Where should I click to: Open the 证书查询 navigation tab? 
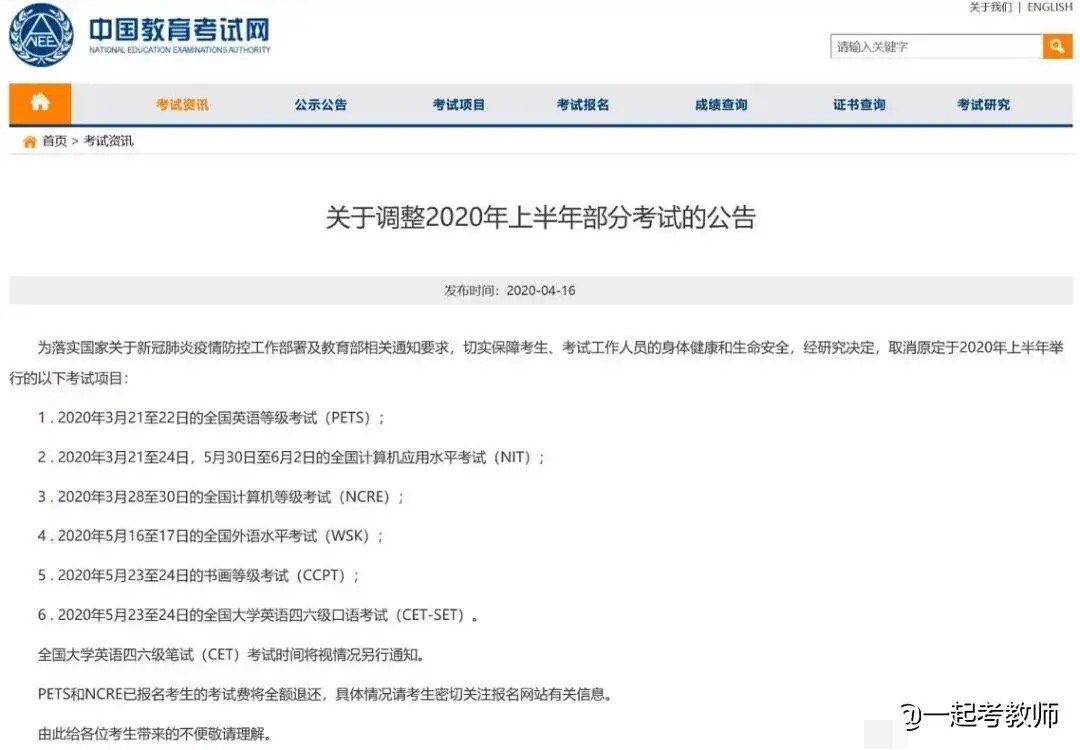(x=859, y=105)
